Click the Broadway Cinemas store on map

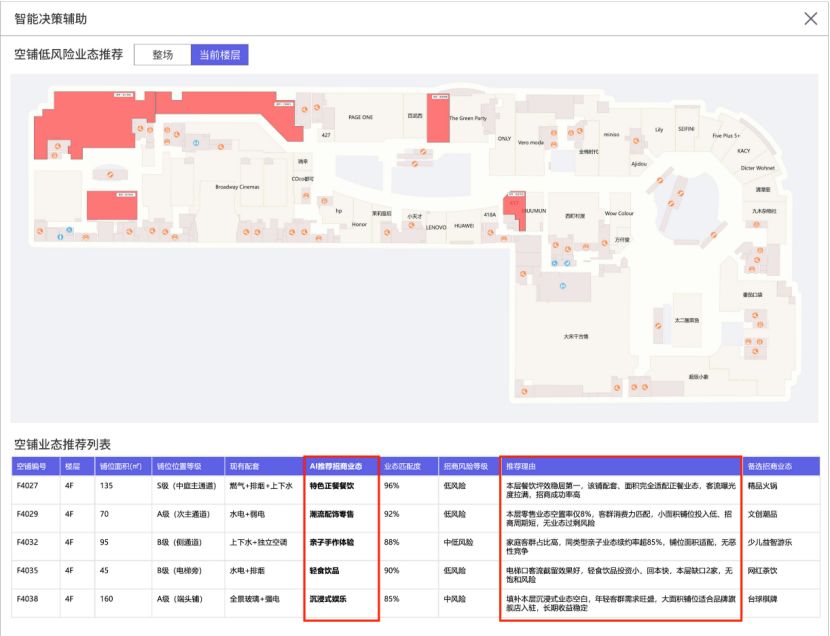point(237,187)
